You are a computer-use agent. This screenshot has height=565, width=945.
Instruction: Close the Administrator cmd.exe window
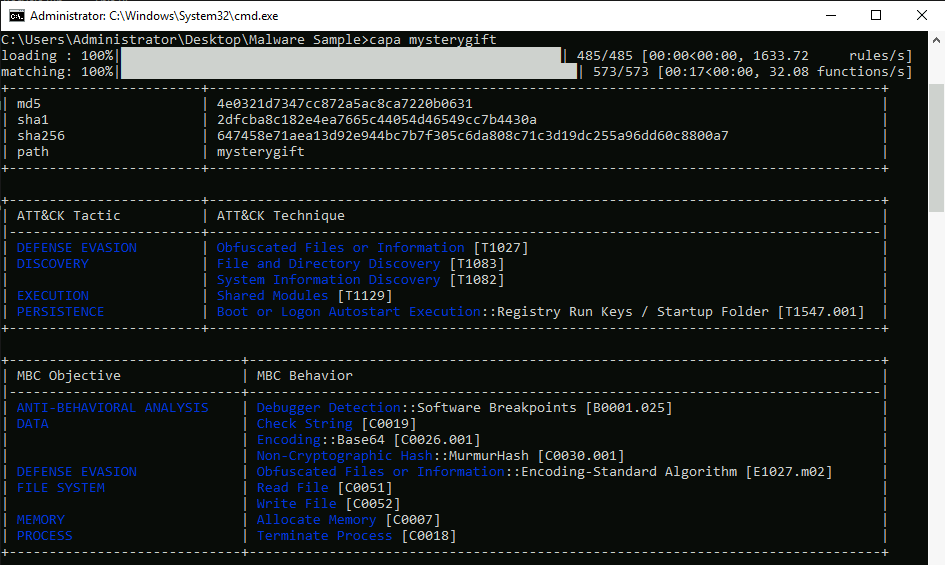[x=921, y=16]
